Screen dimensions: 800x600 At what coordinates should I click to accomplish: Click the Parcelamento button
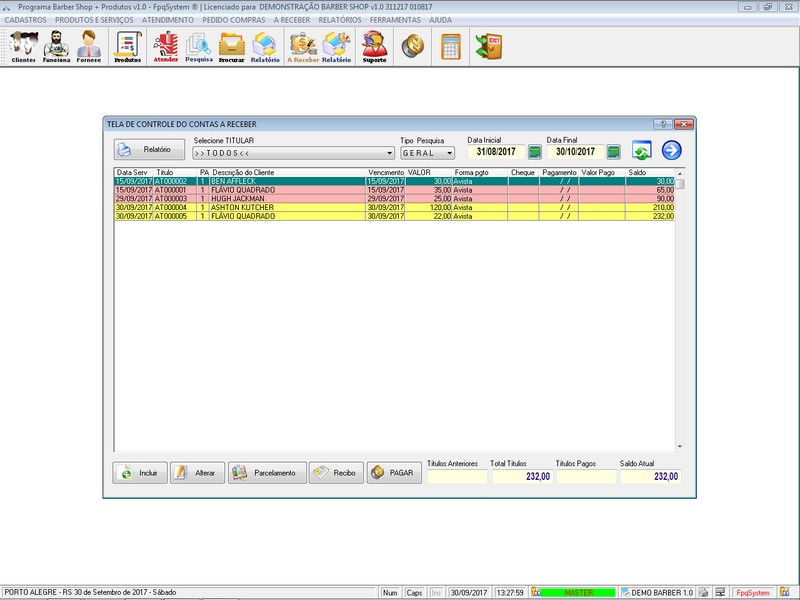[x=266, y=473]
